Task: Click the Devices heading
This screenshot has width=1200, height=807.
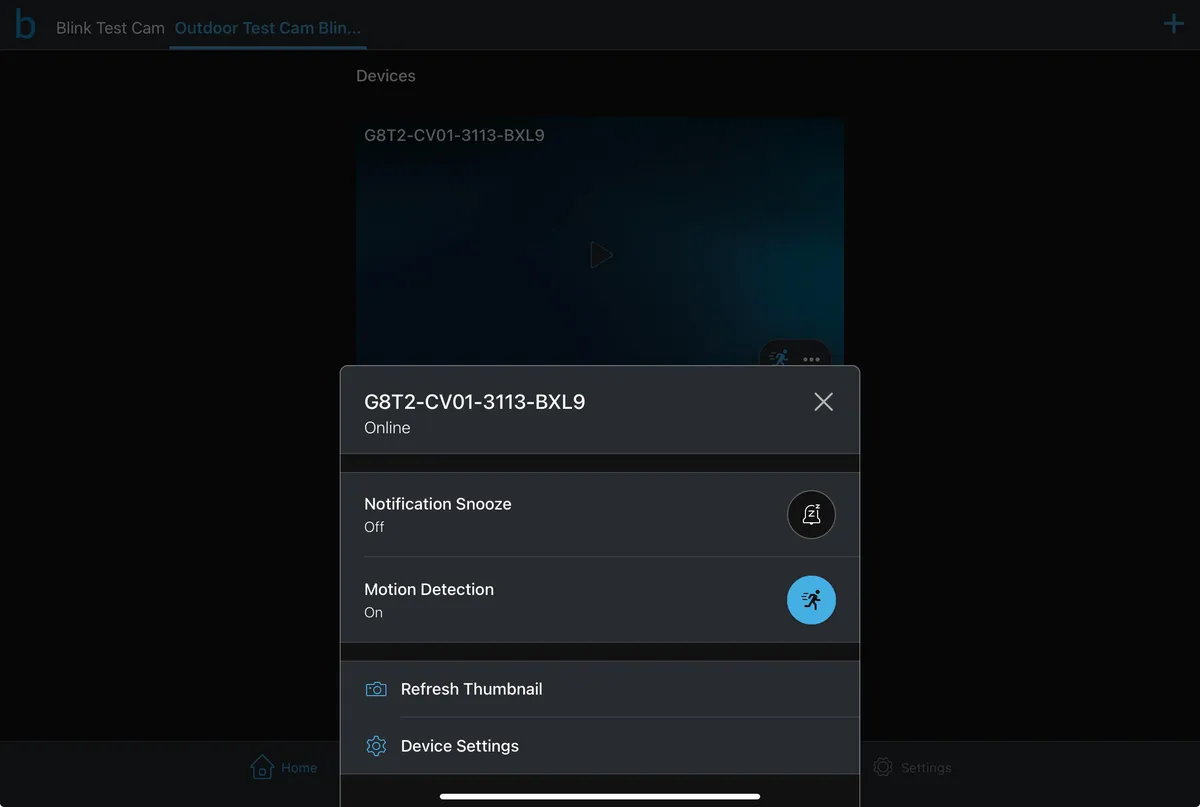Action: (x=386, y=76)
